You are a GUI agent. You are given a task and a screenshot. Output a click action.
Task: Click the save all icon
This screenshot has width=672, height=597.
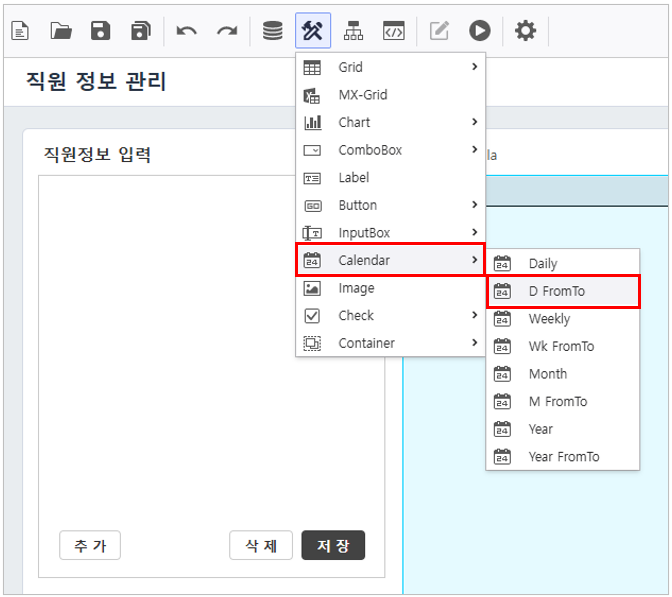[x=141, y=31]
